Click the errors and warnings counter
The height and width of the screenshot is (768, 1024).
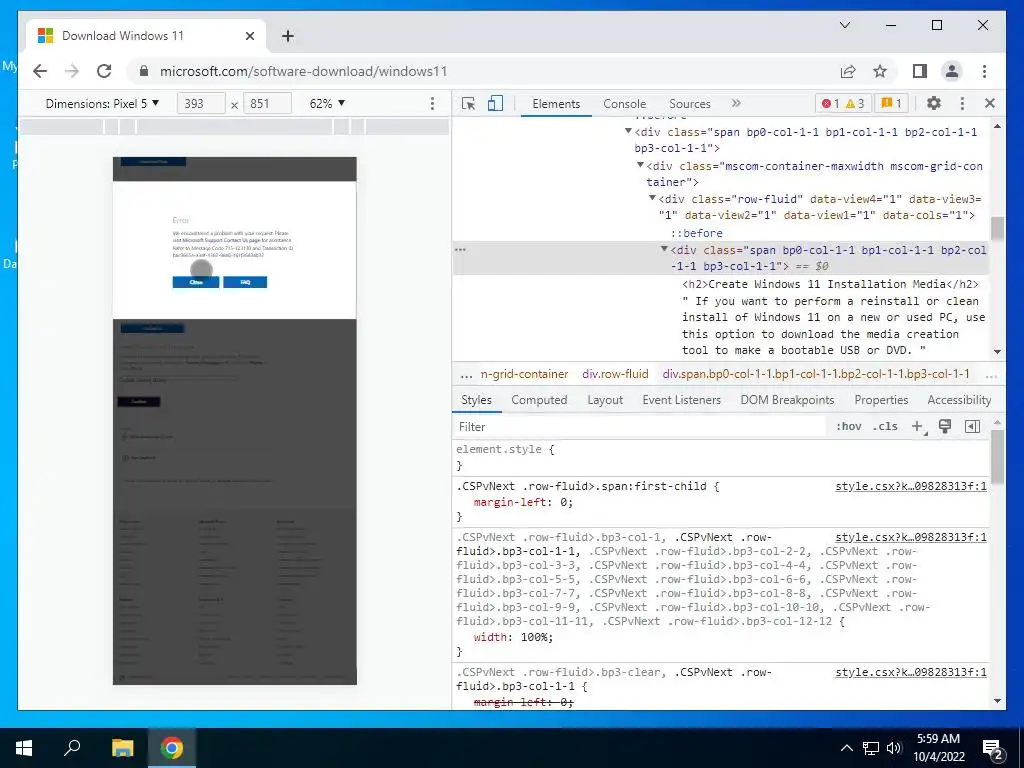point(842,103)
